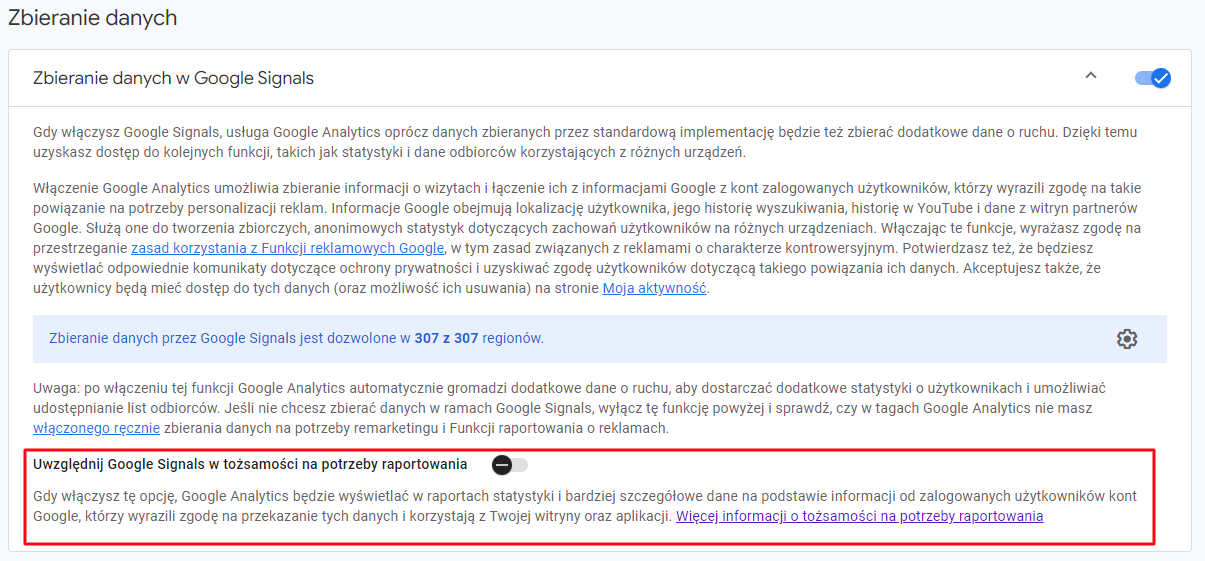Open regions settings gear icon
The width and height of the screenshot is (1205, 561).
pos(1127,338)
